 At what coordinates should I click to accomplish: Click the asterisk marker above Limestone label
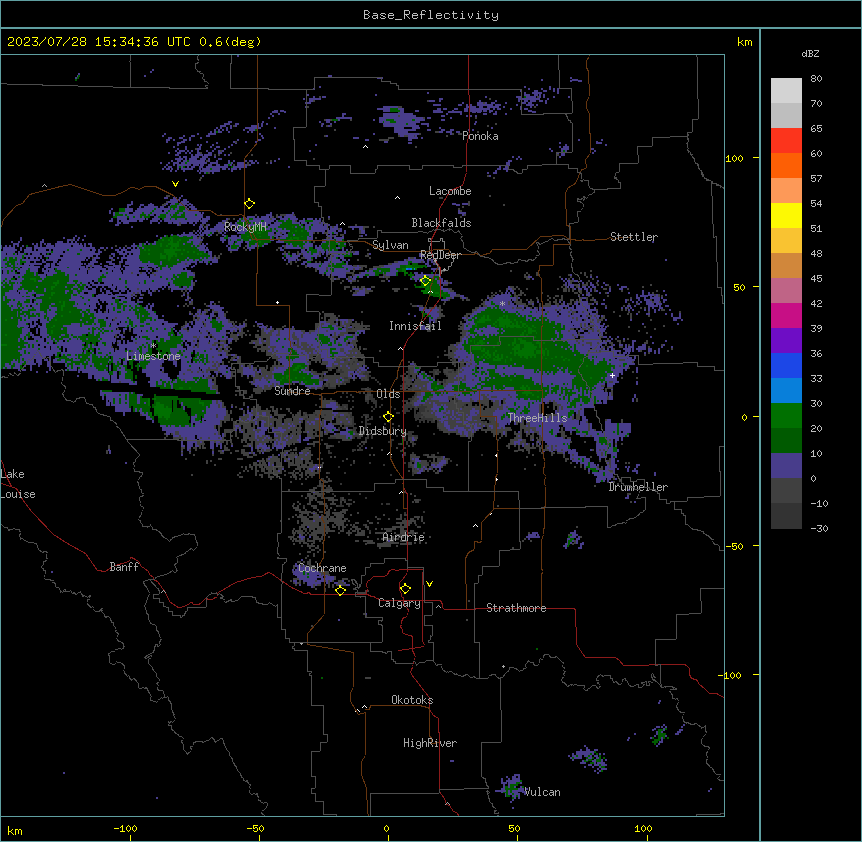tap(153, 346)
